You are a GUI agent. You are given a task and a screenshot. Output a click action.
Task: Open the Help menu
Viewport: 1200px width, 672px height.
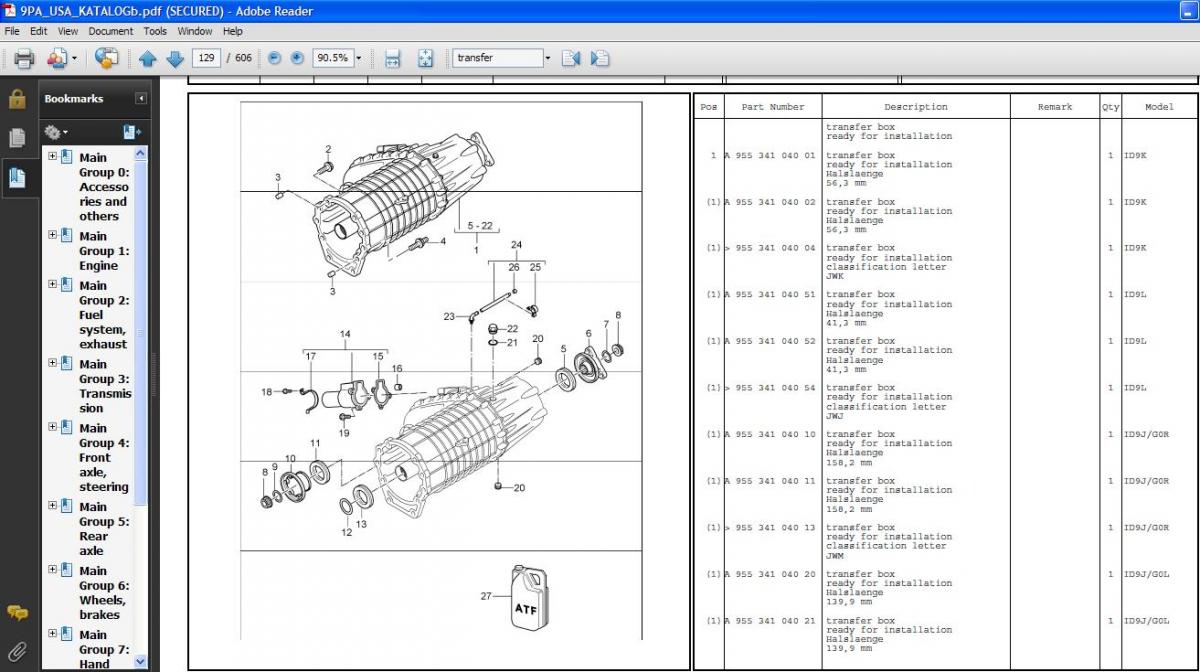tap(232, 31)
